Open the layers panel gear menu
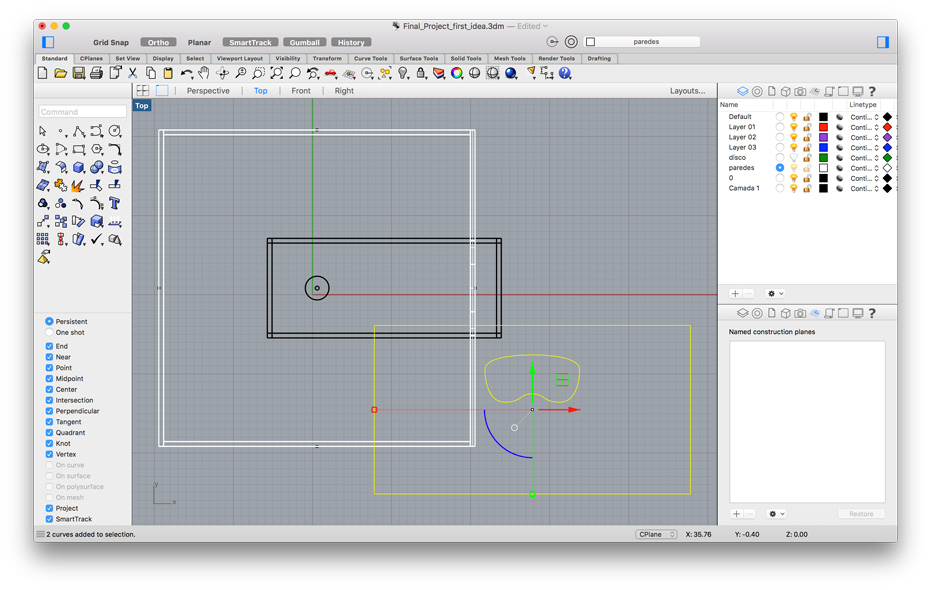 (775, 293)
